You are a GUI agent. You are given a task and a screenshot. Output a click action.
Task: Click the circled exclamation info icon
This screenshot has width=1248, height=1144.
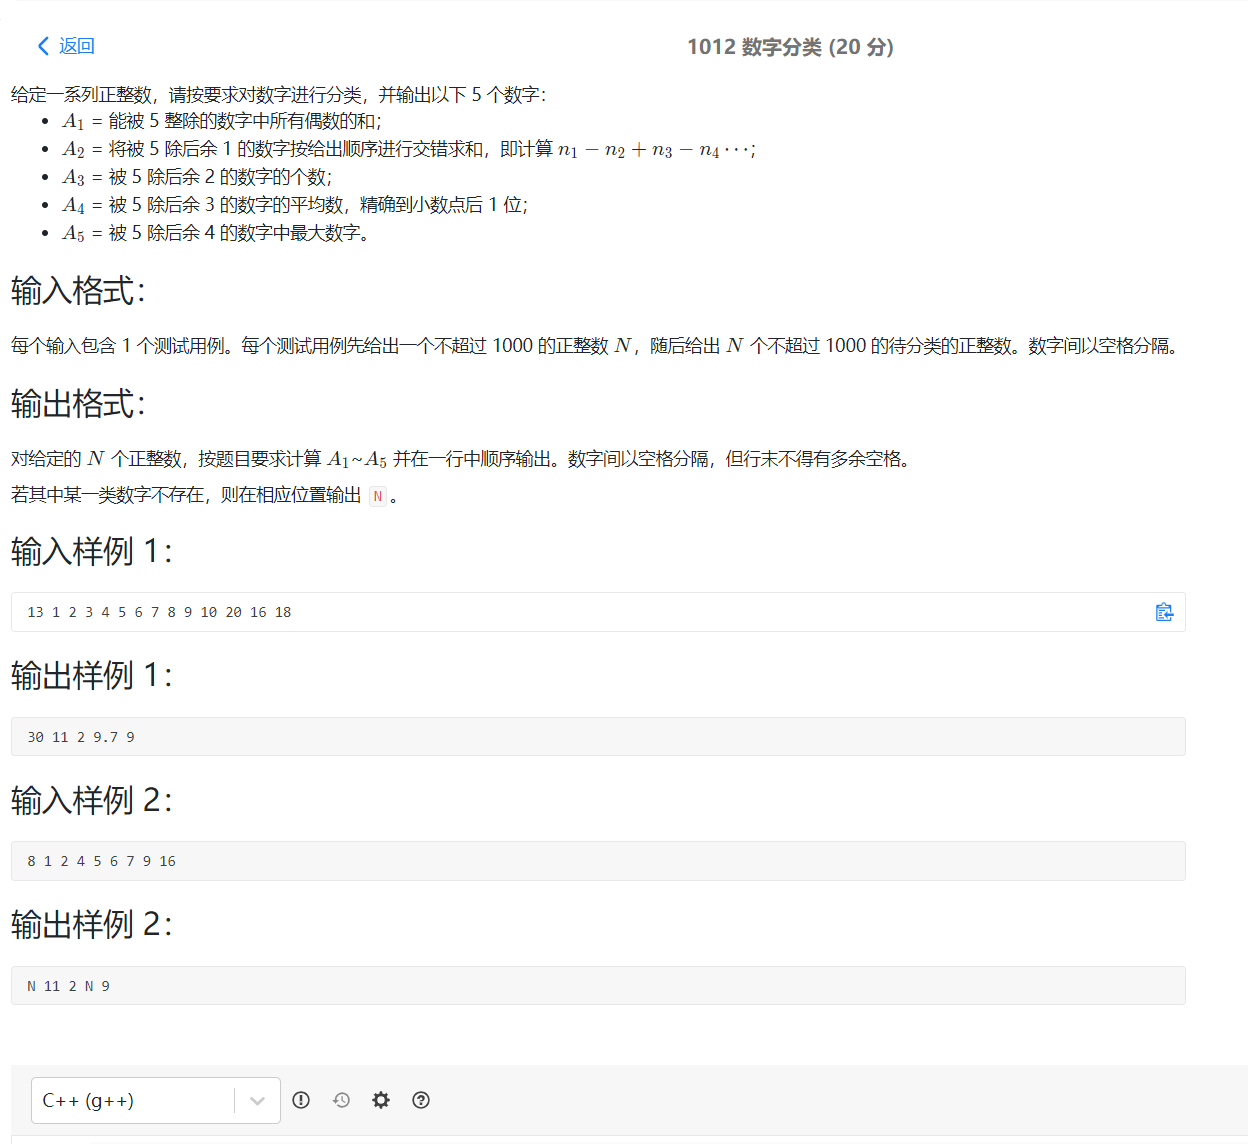(x=301, y=1100)
